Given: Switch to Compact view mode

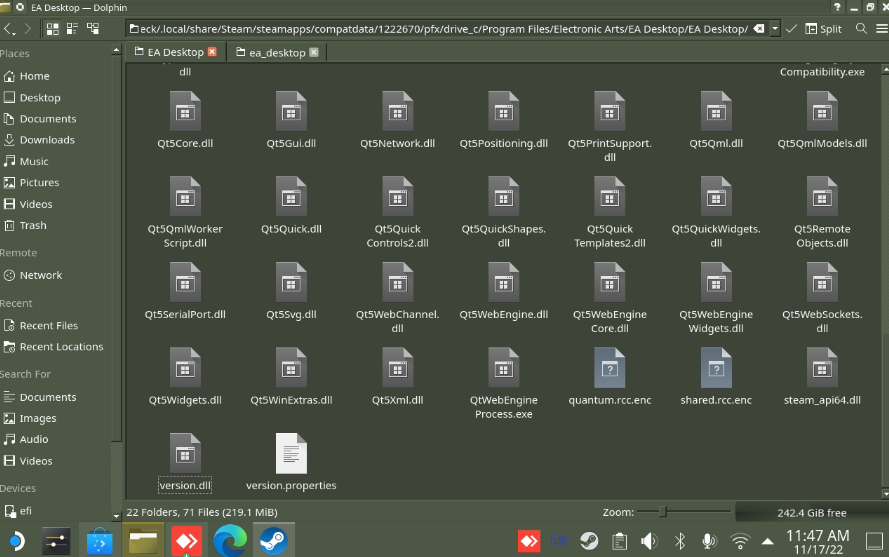Looking at the screenshot, I should click(72, 29).
